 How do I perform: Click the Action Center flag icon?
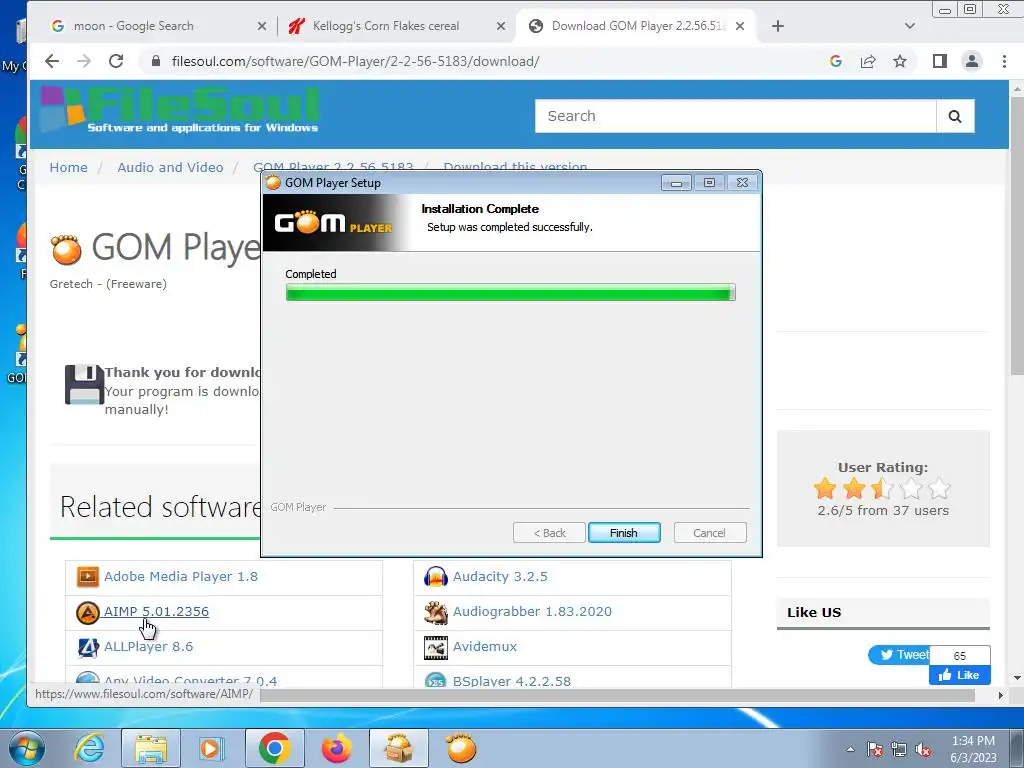874,749
